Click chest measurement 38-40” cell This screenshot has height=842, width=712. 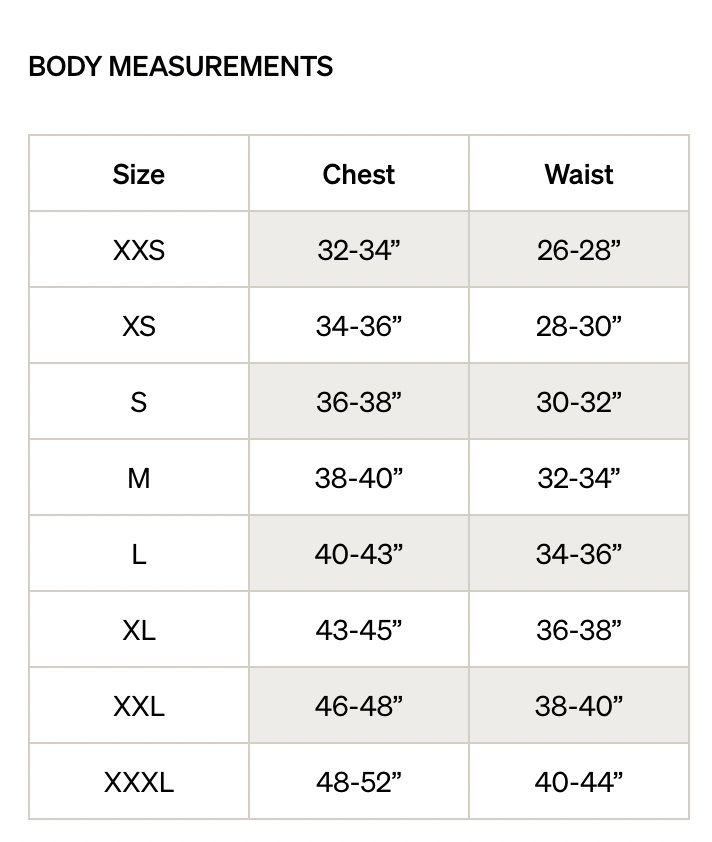(359, 477)
